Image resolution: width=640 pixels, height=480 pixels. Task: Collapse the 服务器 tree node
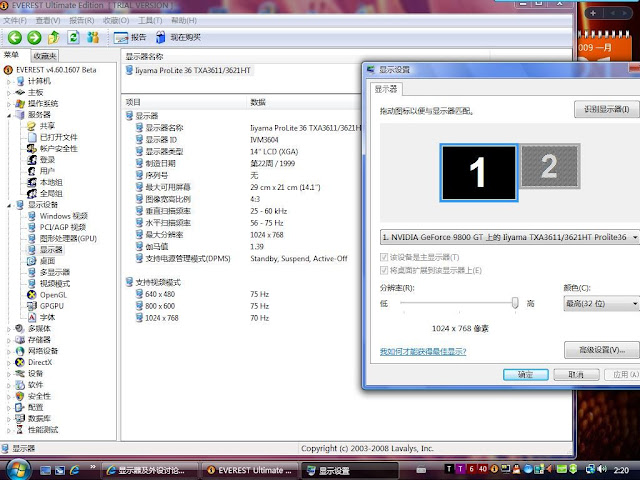point(9,116)
